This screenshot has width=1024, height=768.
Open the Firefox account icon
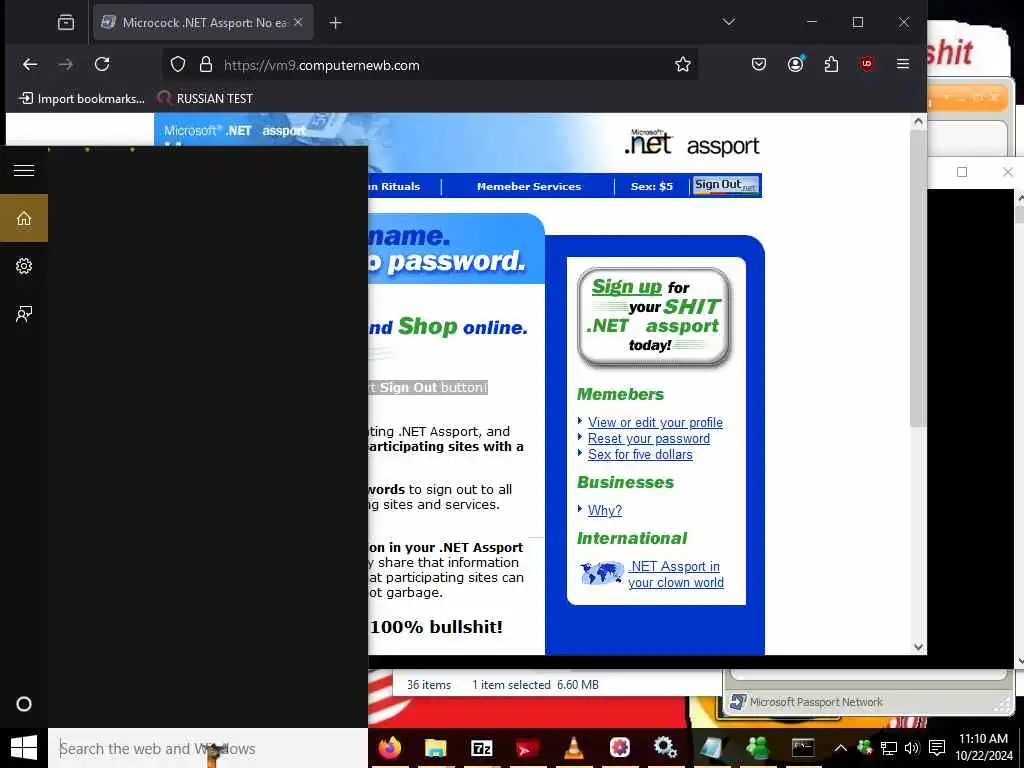[x=795, y=64]
